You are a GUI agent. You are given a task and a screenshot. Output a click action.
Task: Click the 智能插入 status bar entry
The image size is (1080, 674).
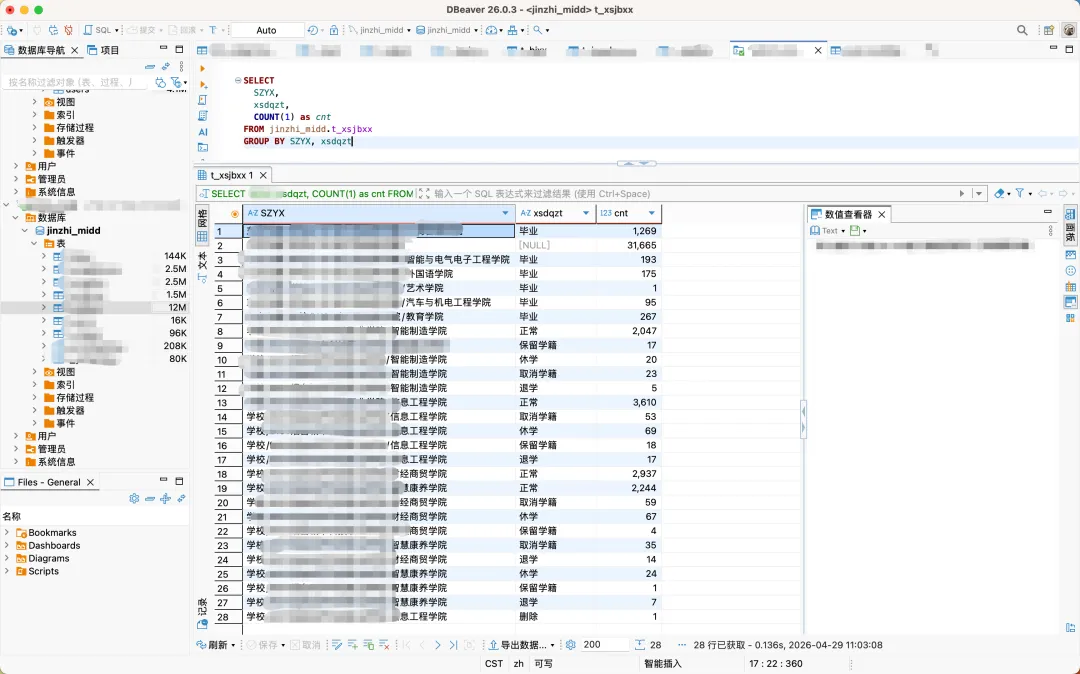click(662, 664)
